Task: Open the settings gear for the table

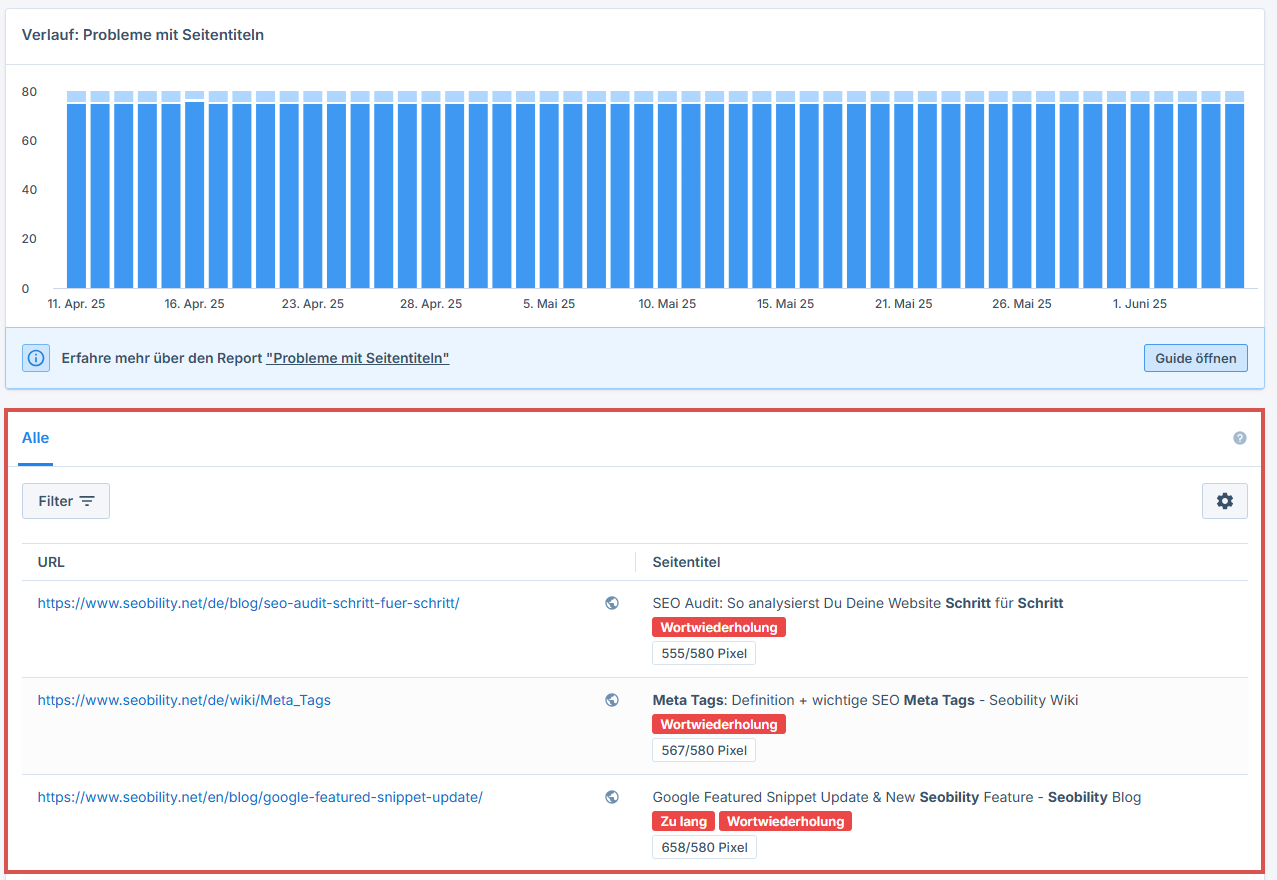Action: [1225, 501]
